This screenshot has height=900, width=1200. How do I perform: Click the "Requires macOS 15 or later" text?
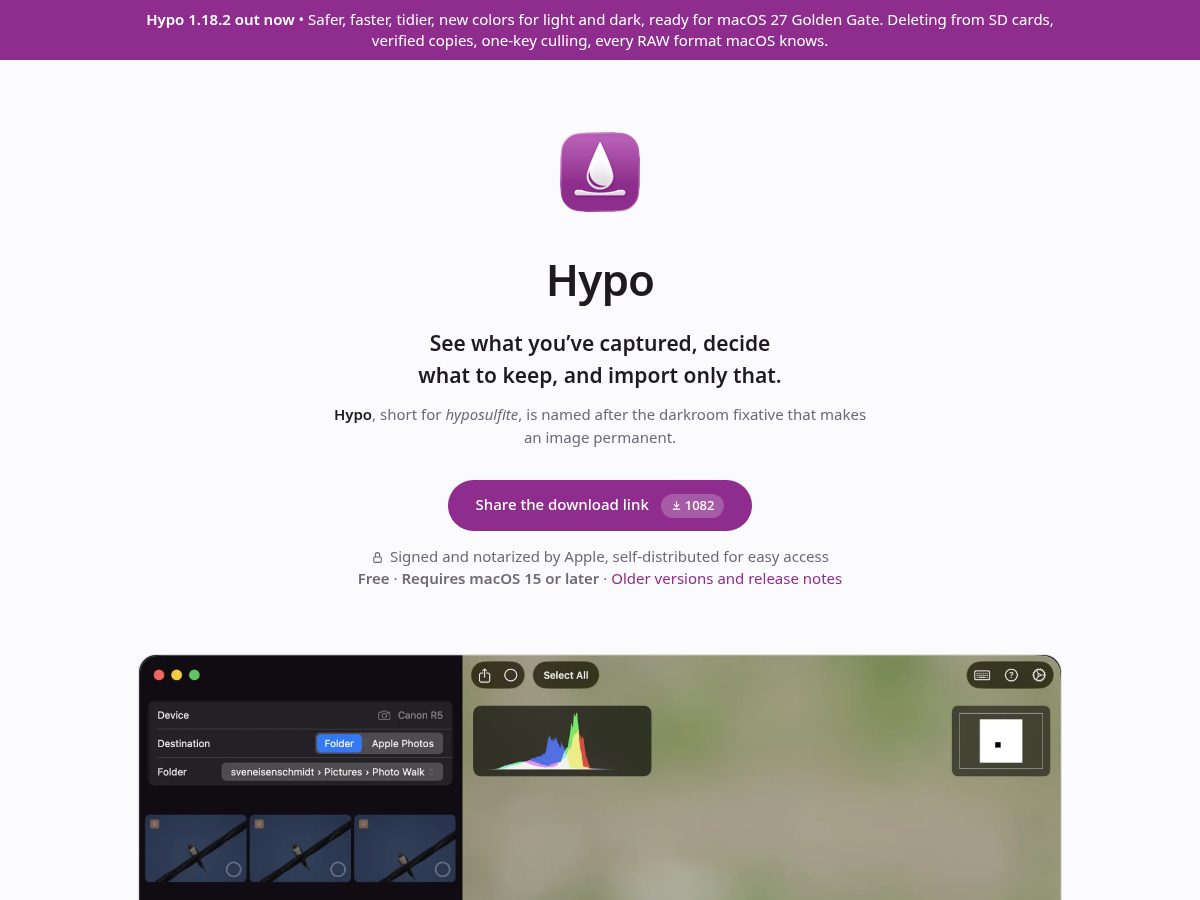point(500,579)
